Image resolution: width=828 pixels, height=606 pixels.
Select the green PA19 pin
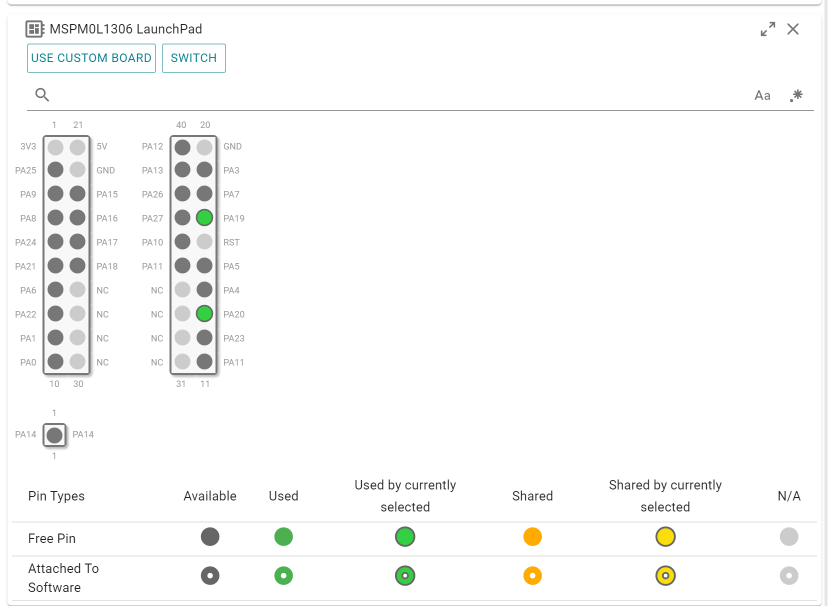point(204,217)
